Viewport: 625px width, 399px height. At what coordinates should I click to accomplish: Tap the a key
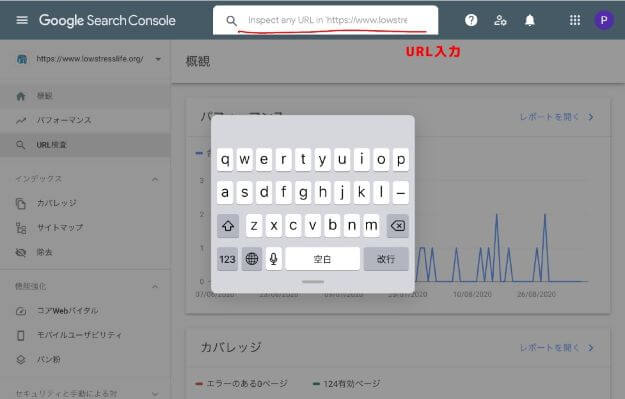coord(225,193)
